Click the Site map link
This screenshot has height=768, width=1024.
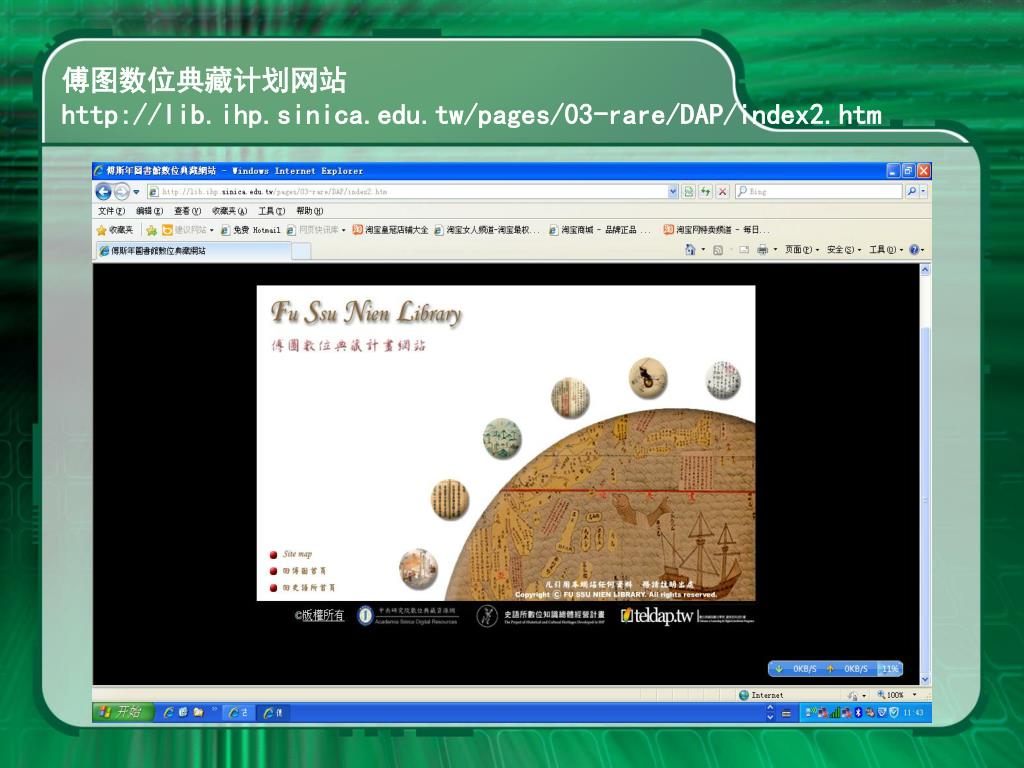[297, 554]
